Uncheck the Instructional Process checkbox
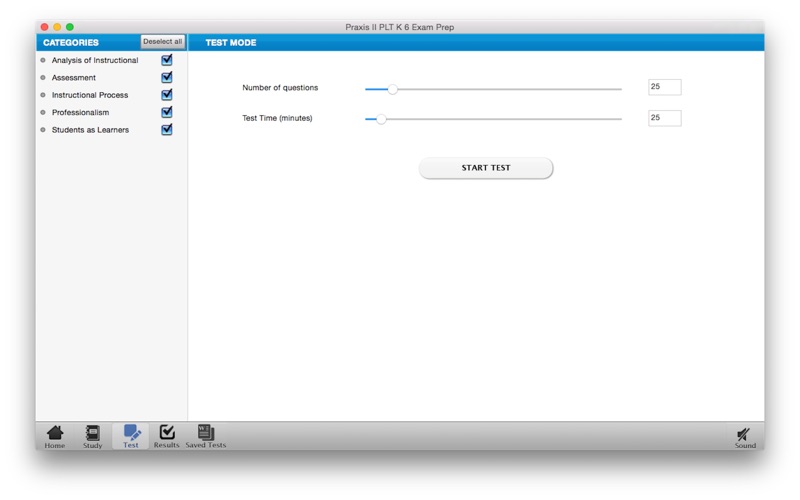800x500 pixels. point(167,95)
